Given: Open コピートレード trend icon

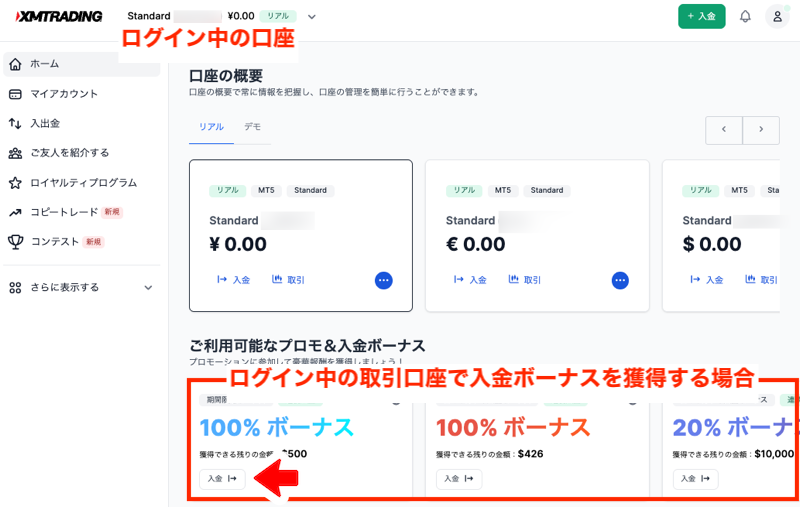Looking at the screenshot, I should point(15,213).
